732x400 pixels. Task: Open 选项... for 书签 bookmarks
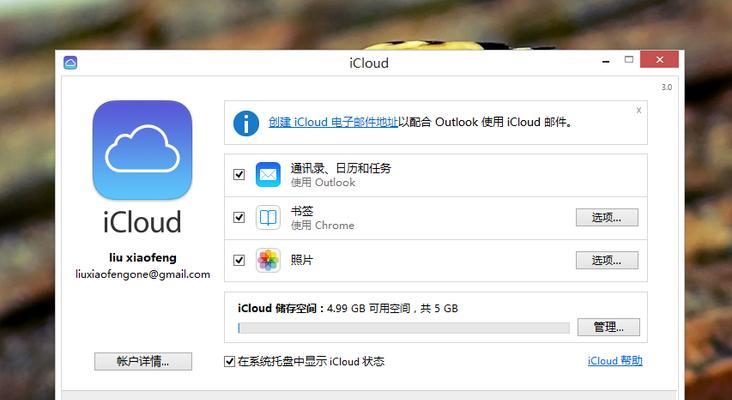tap(607, 218)
